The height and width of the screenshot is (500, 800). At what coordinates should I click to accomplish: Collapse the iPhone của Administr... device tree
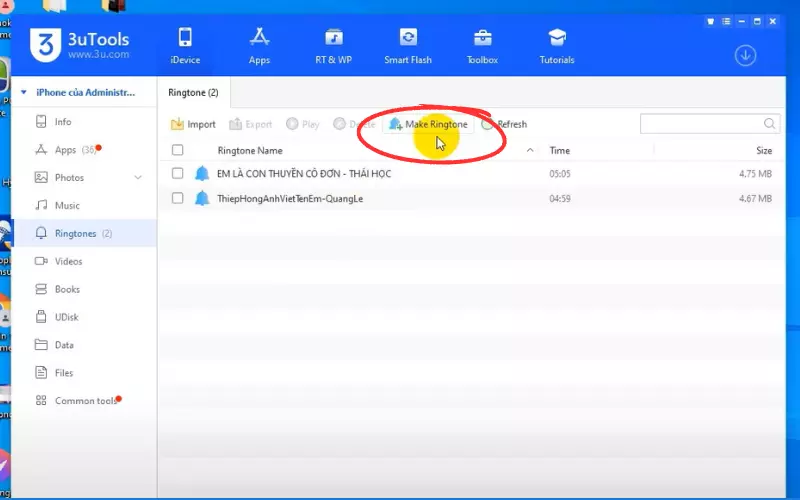tap(23, 92)
